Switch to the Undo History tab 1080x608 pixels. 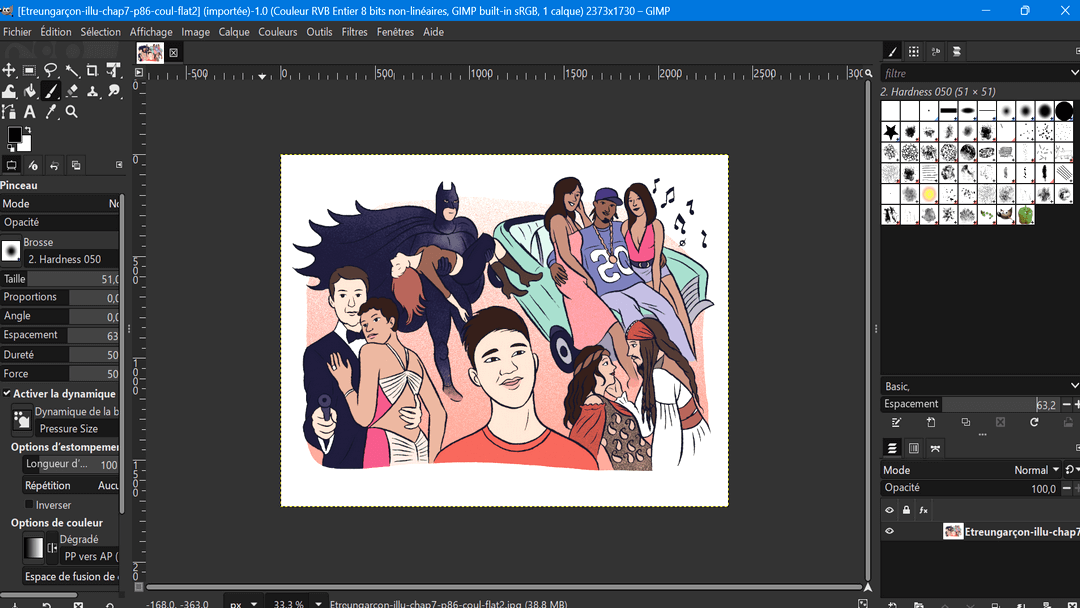(54, 165)
